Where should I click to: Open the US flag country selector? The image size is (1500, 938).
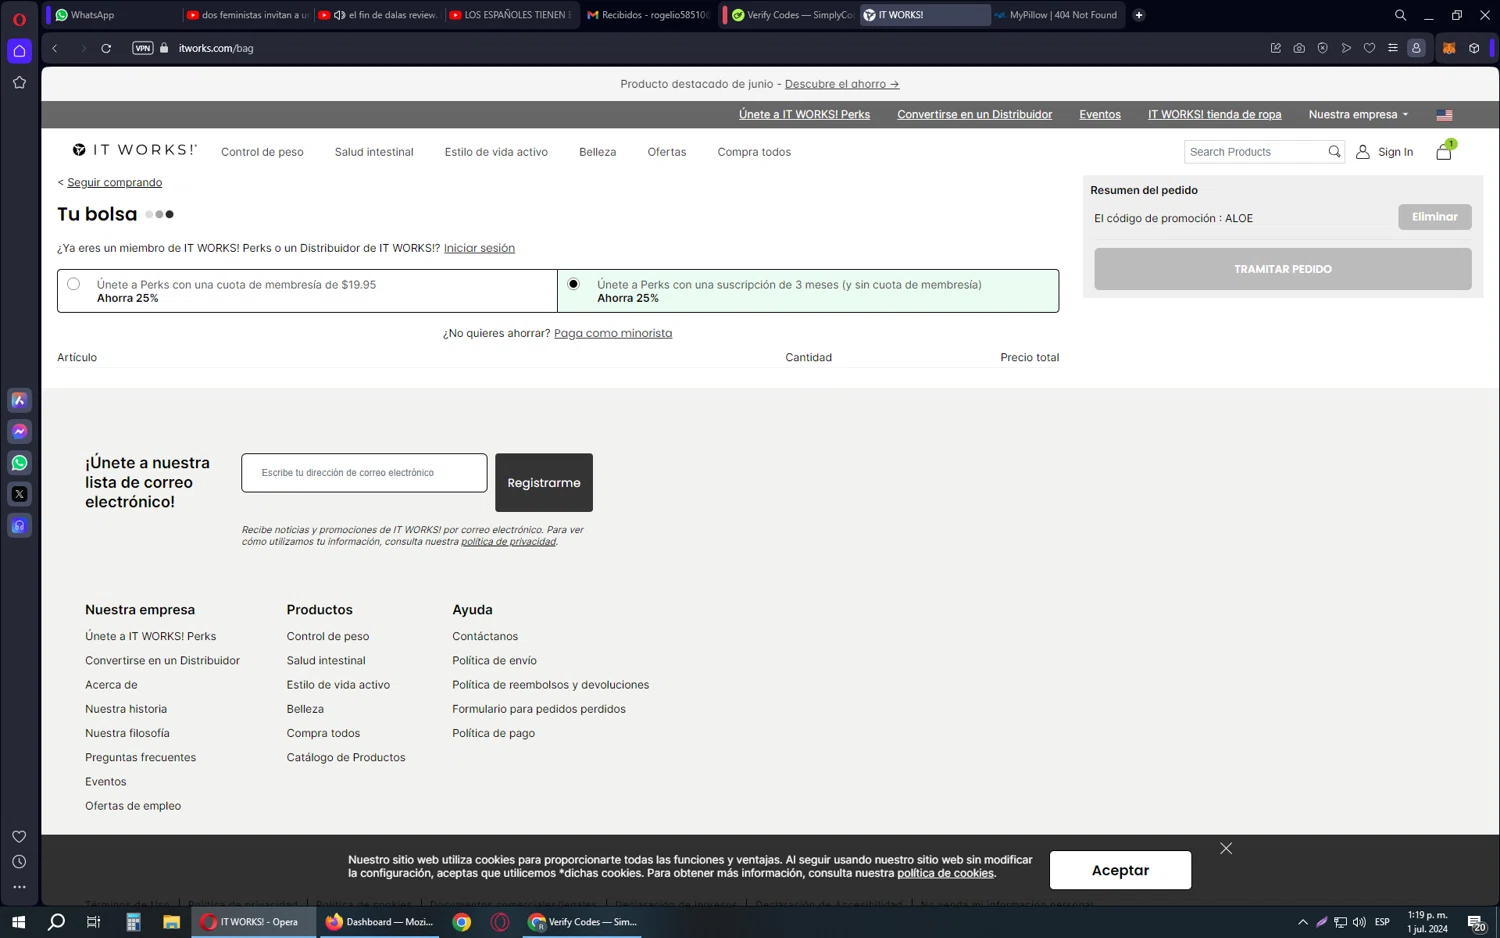point(1444,115)
